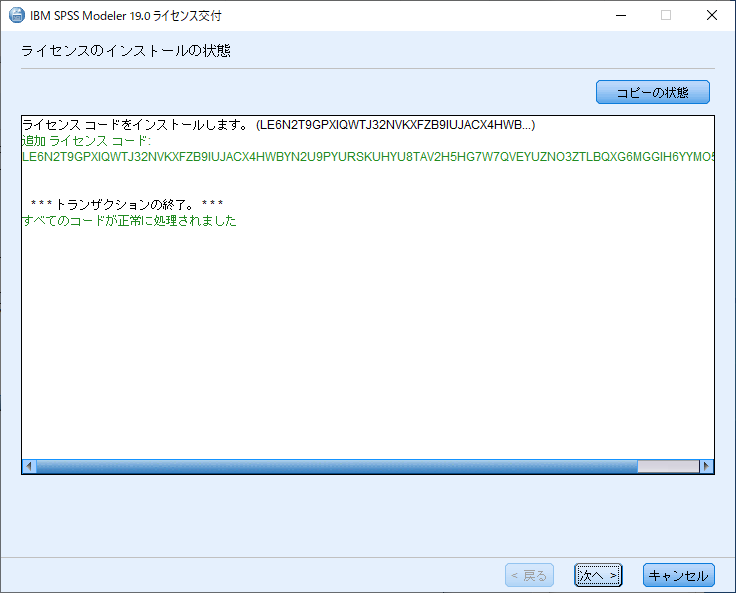Click the disabled maximize window button
Screen dimensions: 736x593
[x=666, y=15]
